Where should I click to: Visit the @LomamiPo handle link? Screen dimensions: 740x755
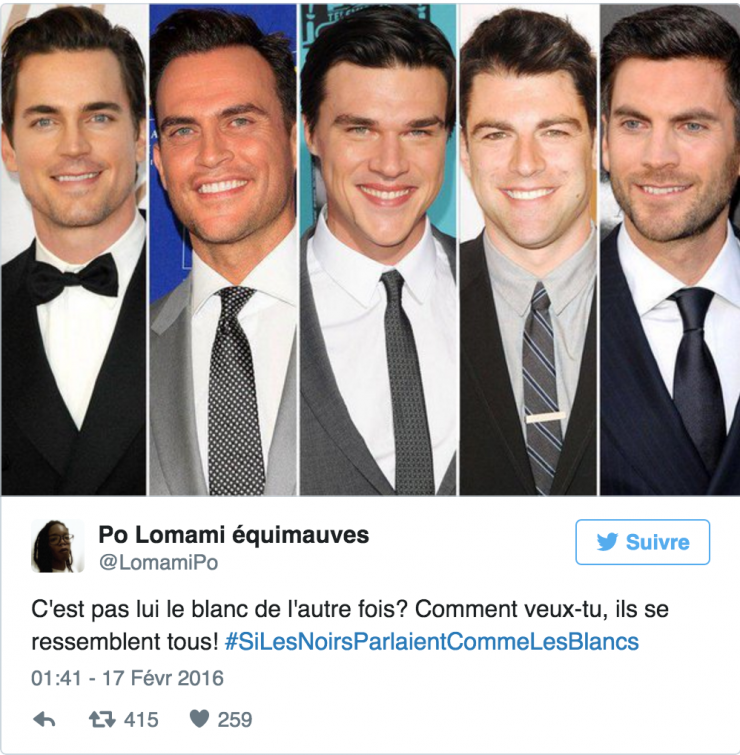pos(158,562)
